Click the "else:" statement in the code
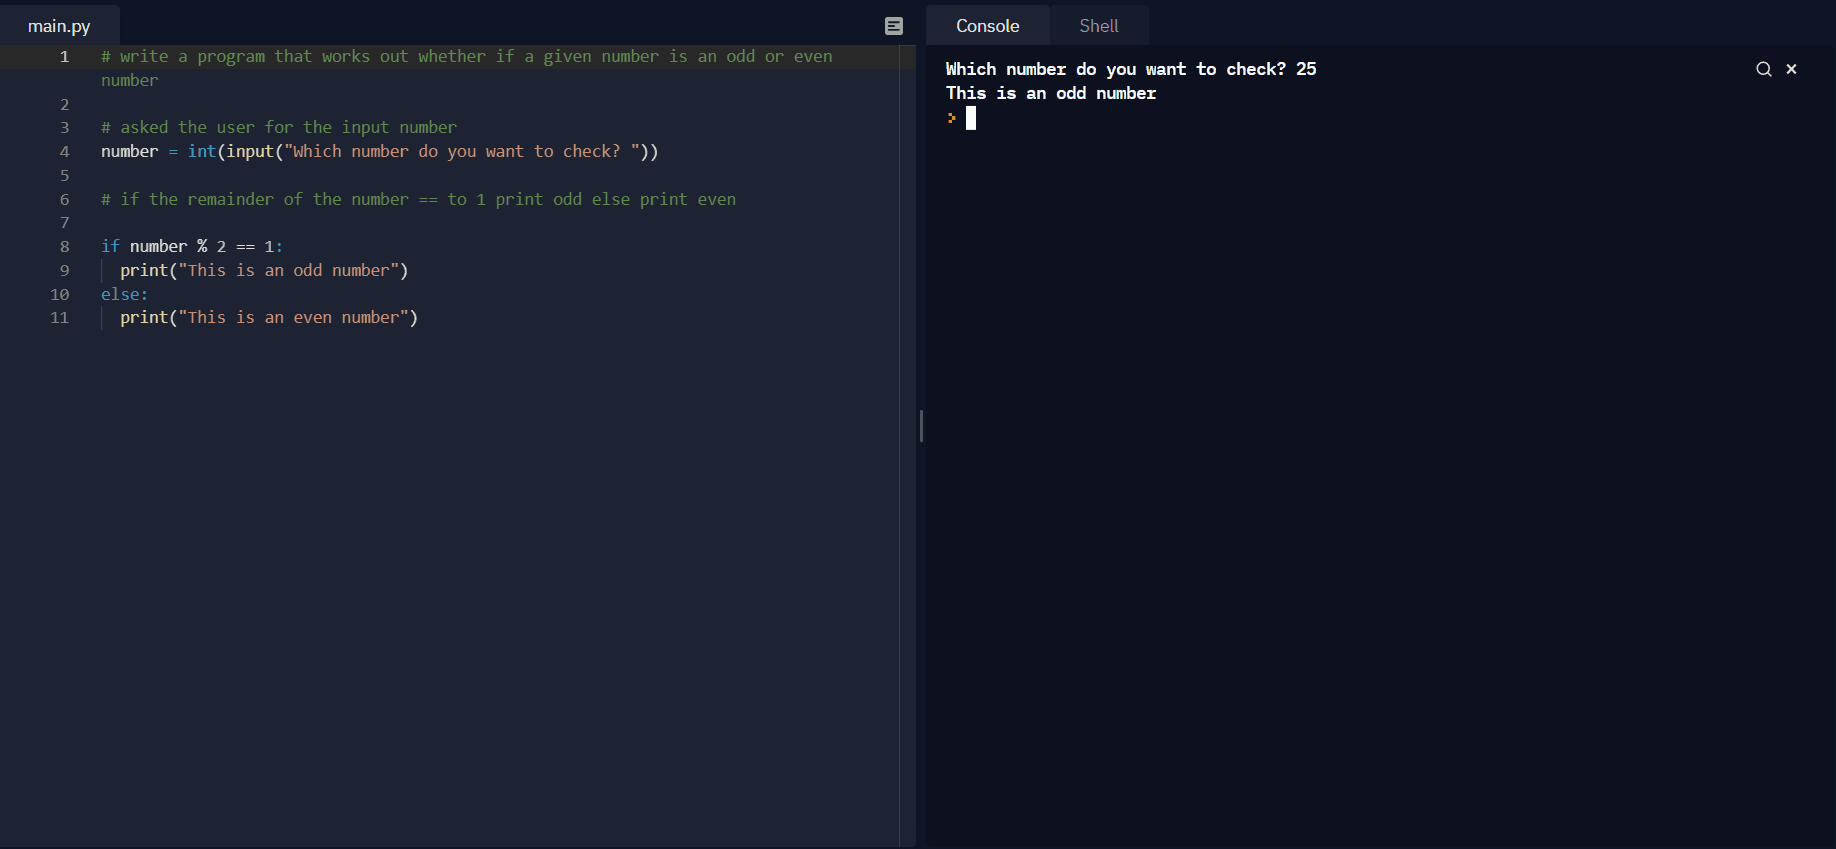The width and height of the screenshot is (1836, 849). (124, 294)
